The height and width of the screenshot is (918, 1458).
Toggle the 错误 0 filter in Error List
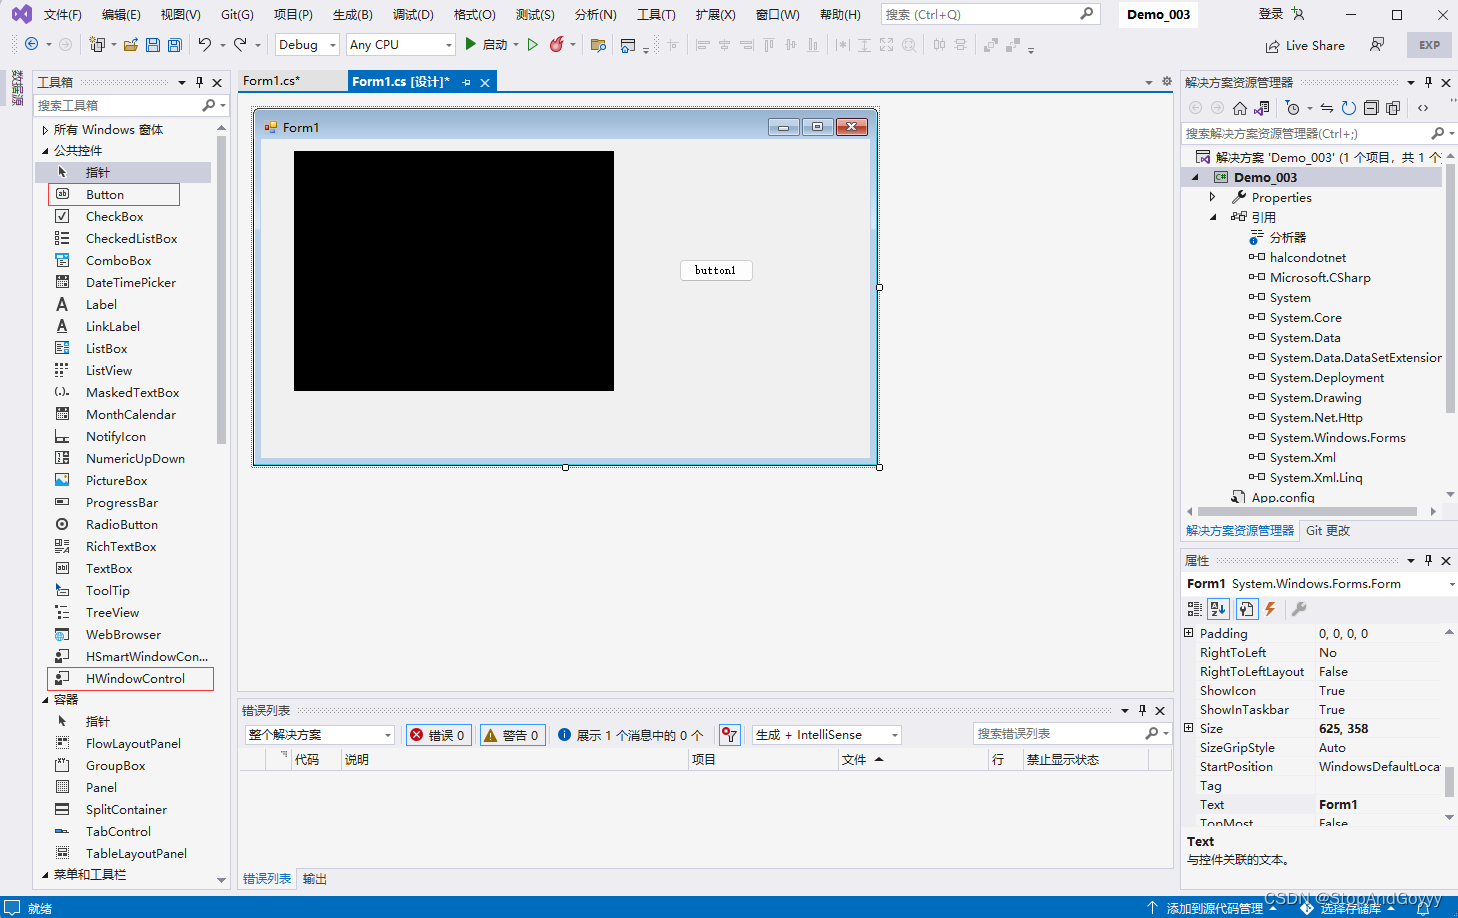pos(438,734)
